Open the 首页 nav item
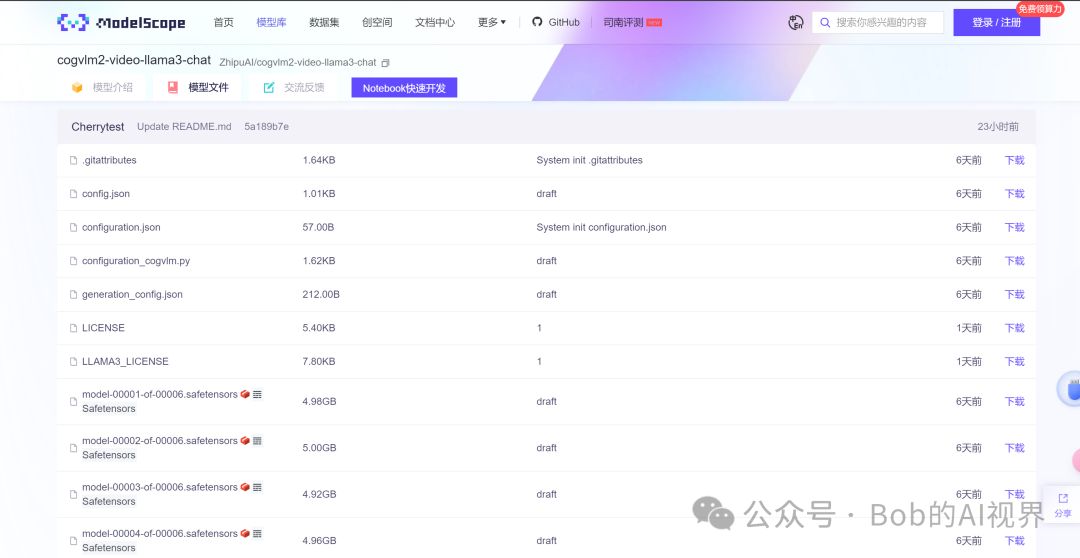 coord(223,22)
